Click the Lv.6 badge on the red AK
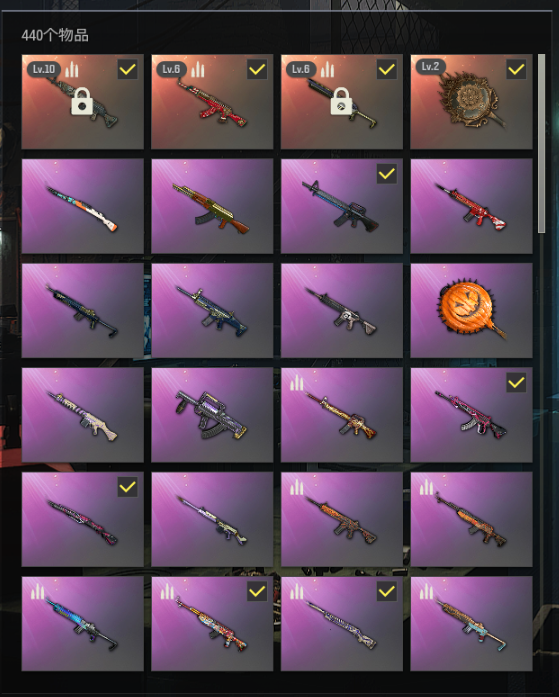Viewport: 559px width, 697px height. click(x=171, y=69)
